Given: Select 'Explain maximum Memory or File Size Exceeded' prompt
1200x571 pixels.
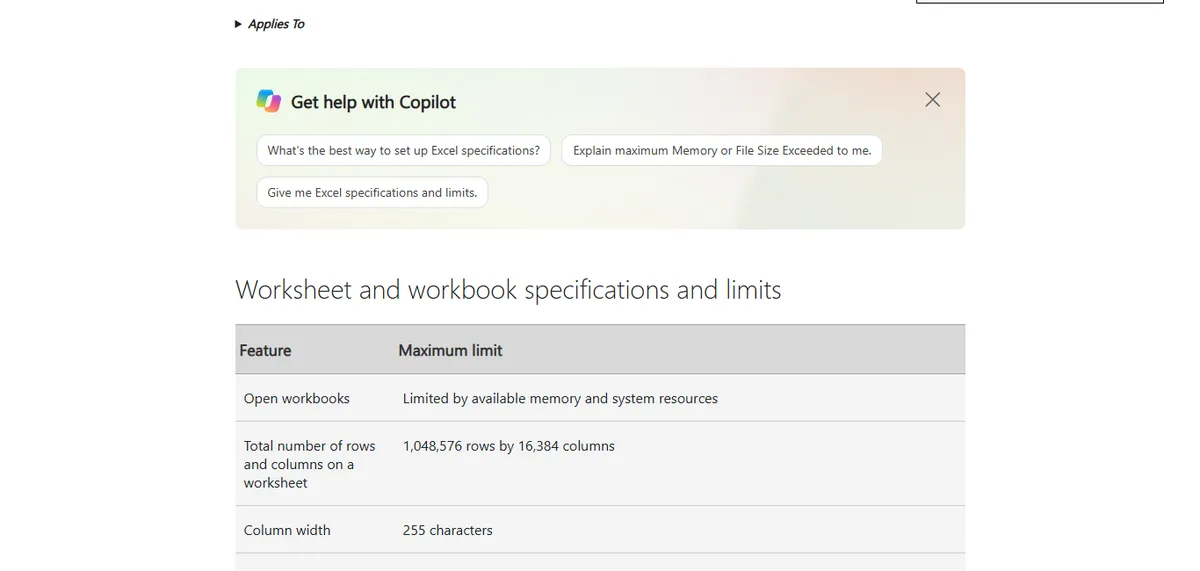Looking at the screenshot, I should 722,150.
